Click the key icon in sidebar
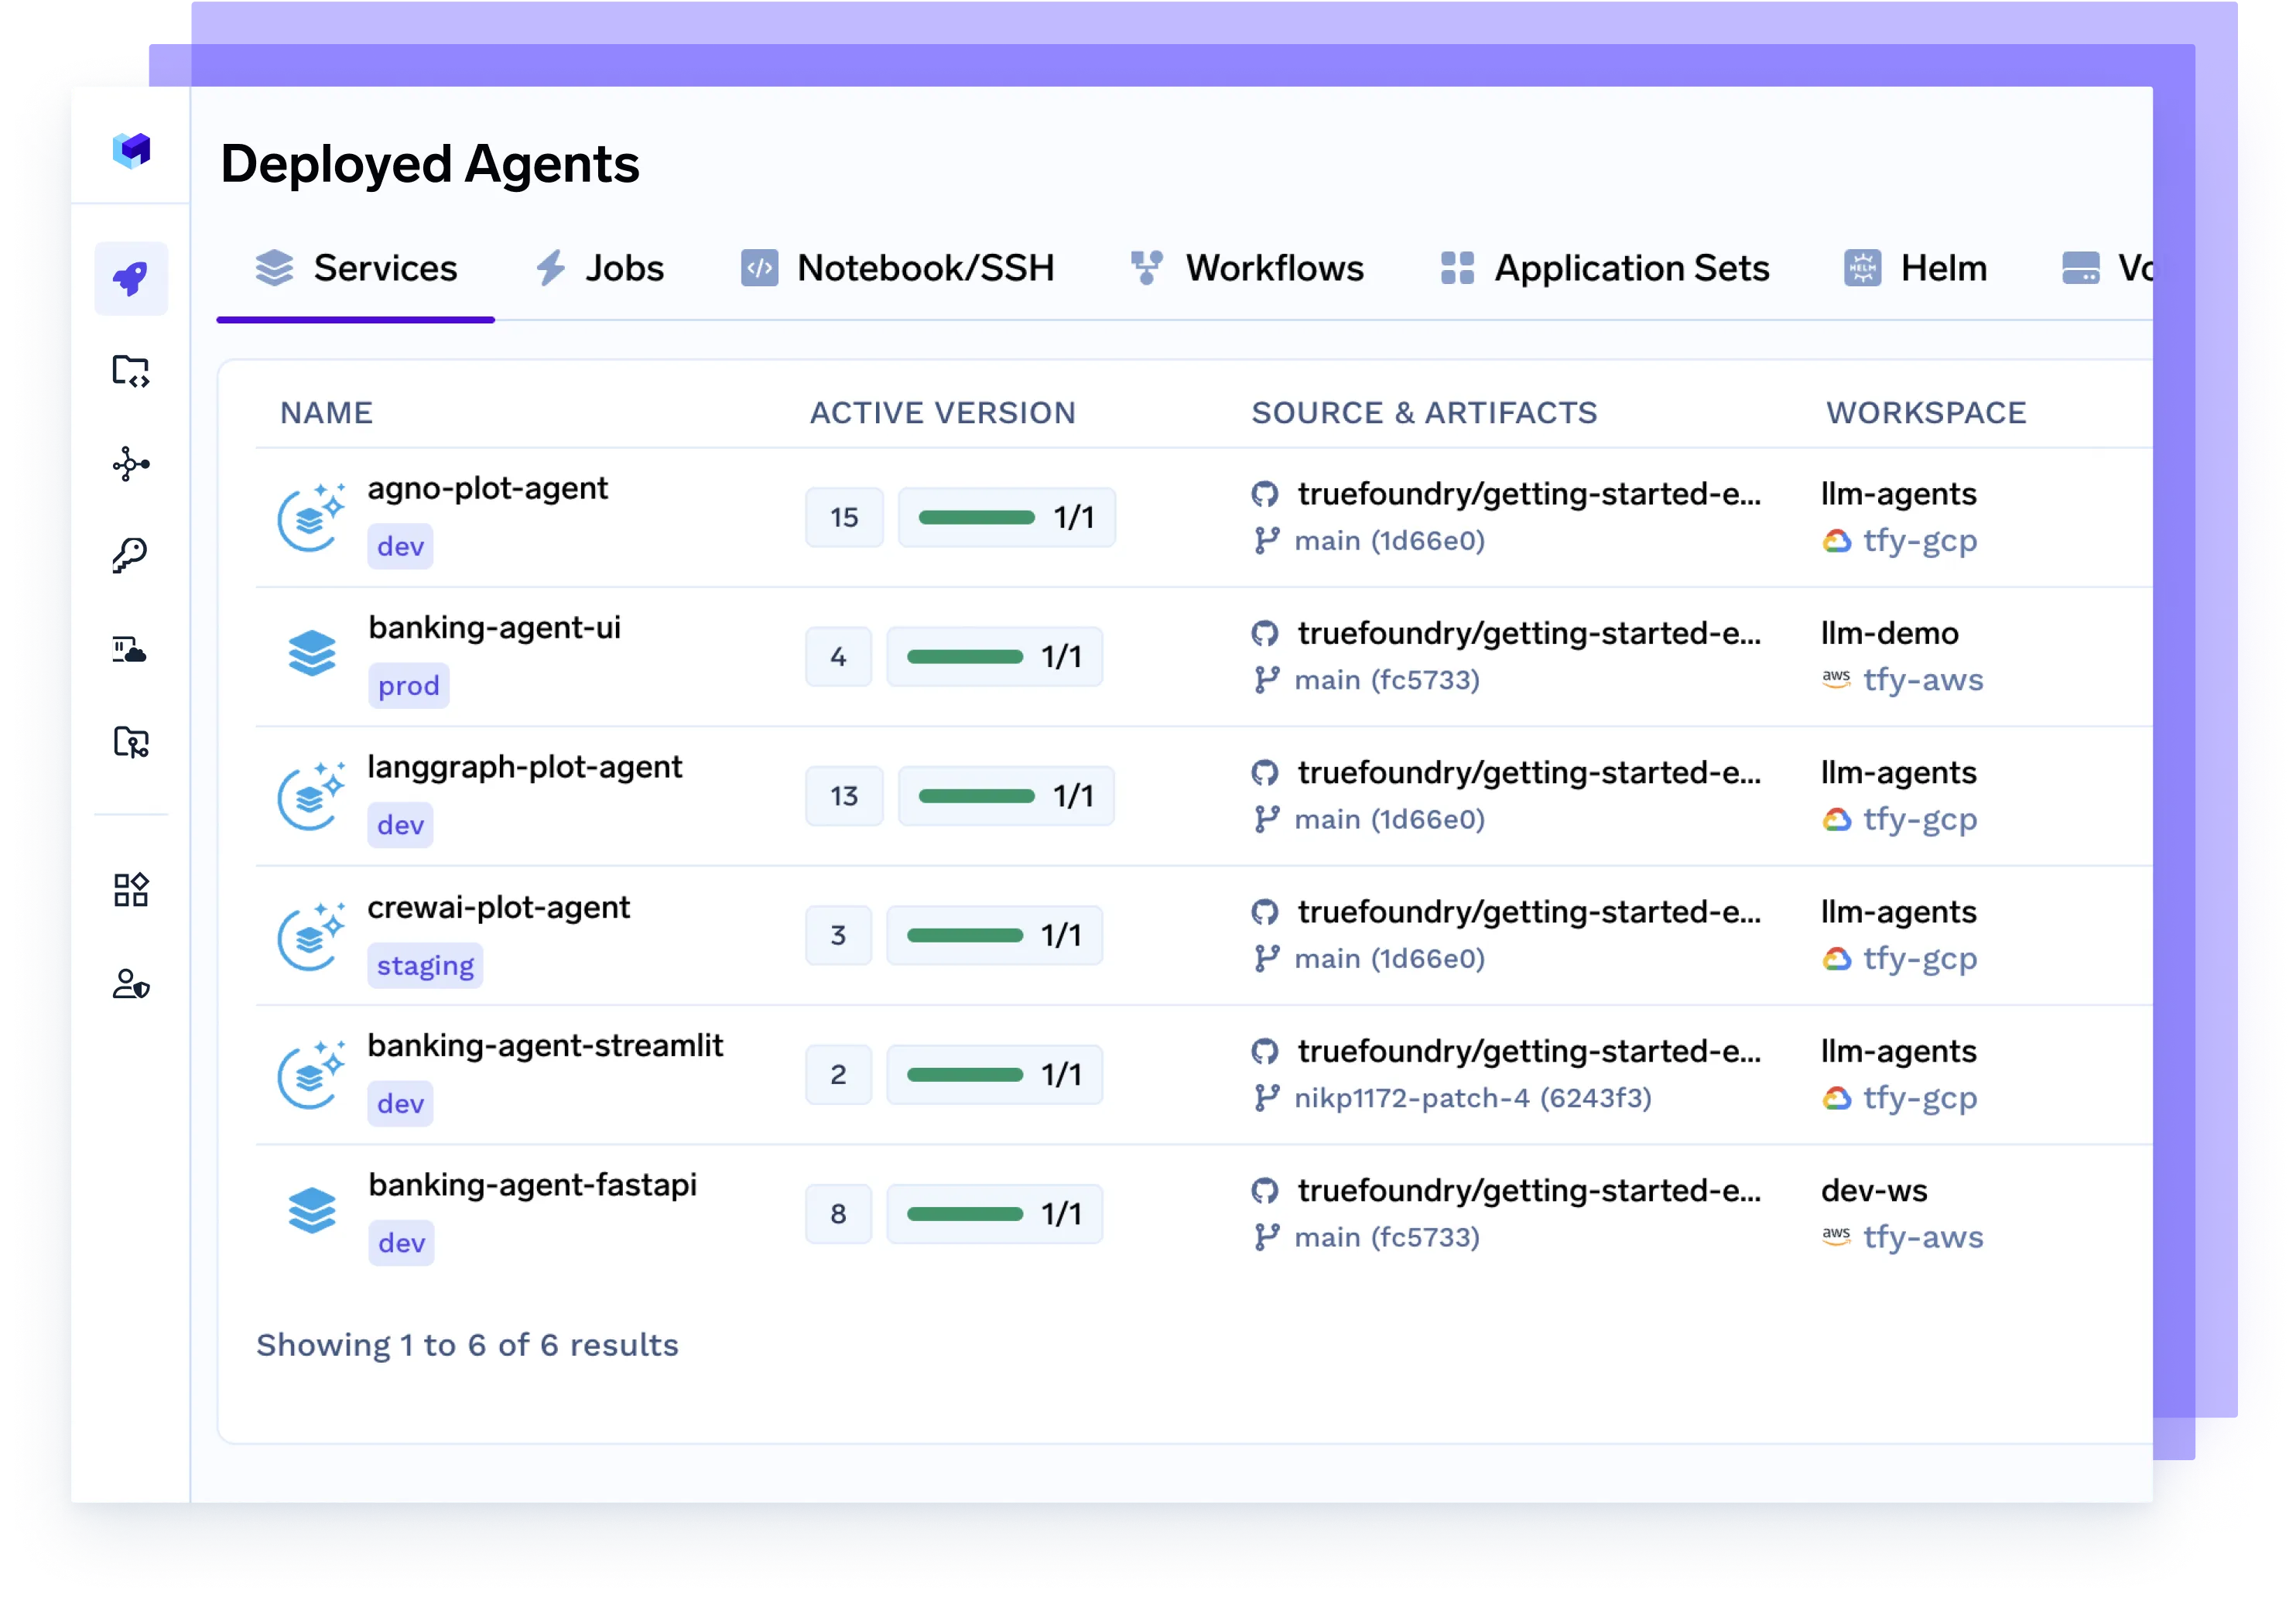The image size is (2296, 1601). [x=131, y=555]
